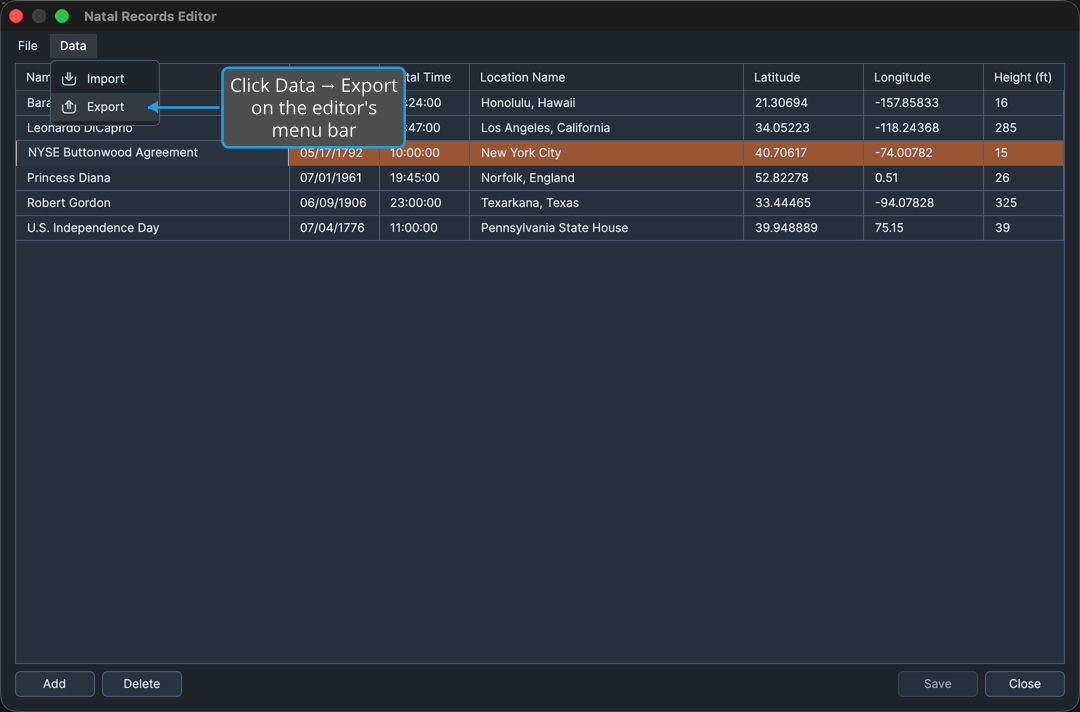
Task: Click the latitude value 52.82278
Action: (803, 178)
